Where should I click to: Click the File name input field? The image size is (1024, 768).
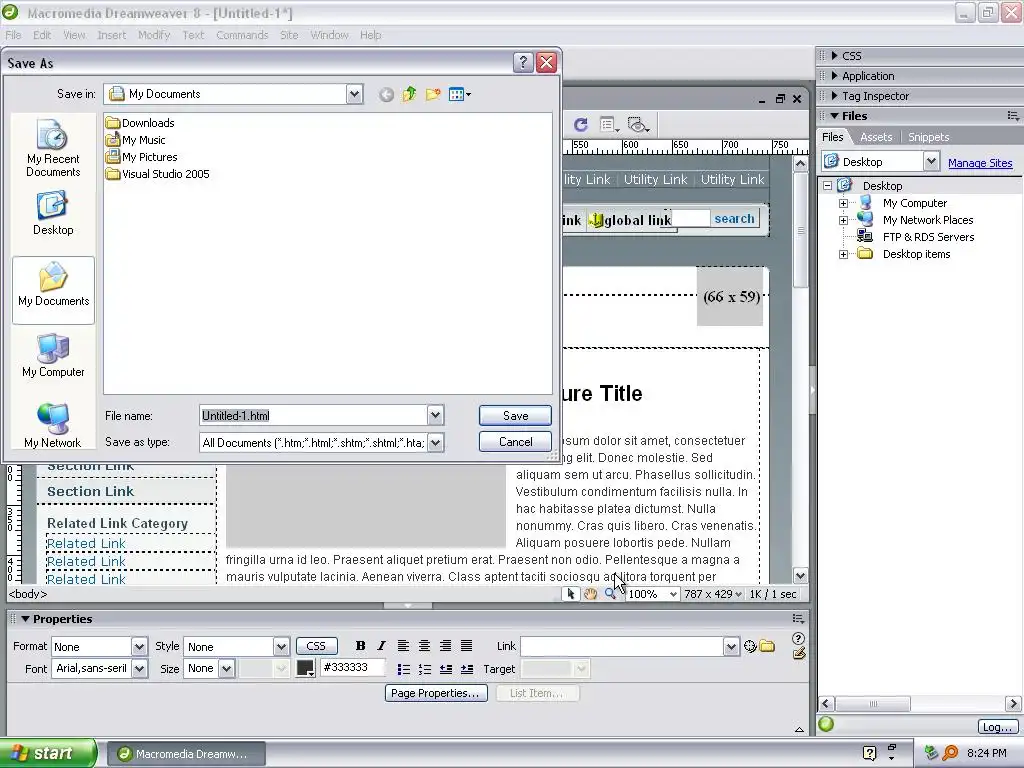pyautogui.click(x=313, y=415)
